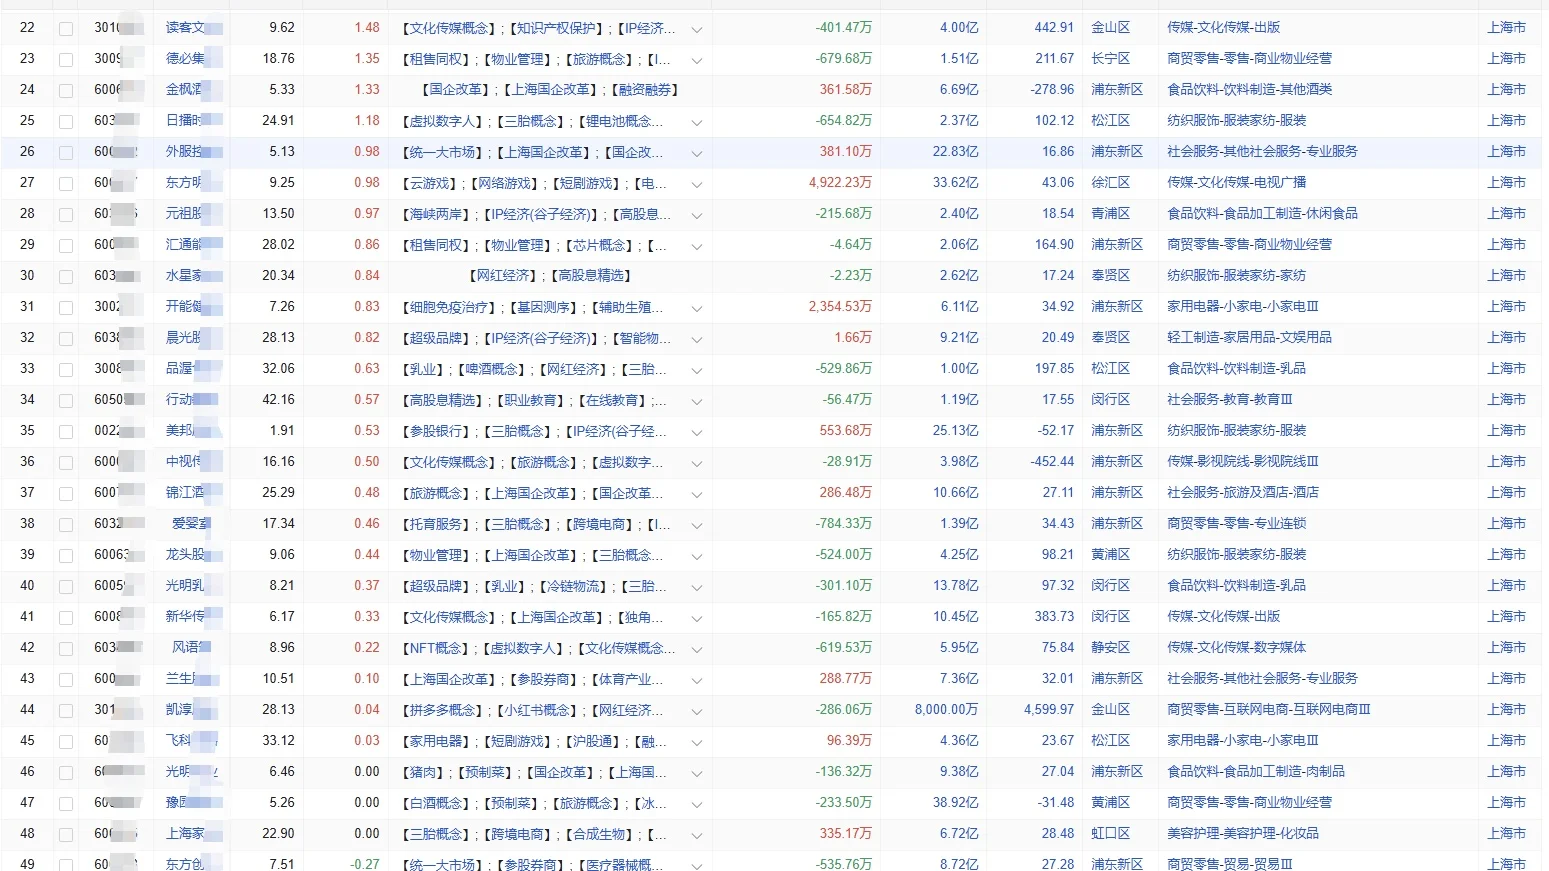The width and height of the screenshot is (1549, 871).
Task: Click the 上海市 link in row 35
Action: coord(1506,431)
